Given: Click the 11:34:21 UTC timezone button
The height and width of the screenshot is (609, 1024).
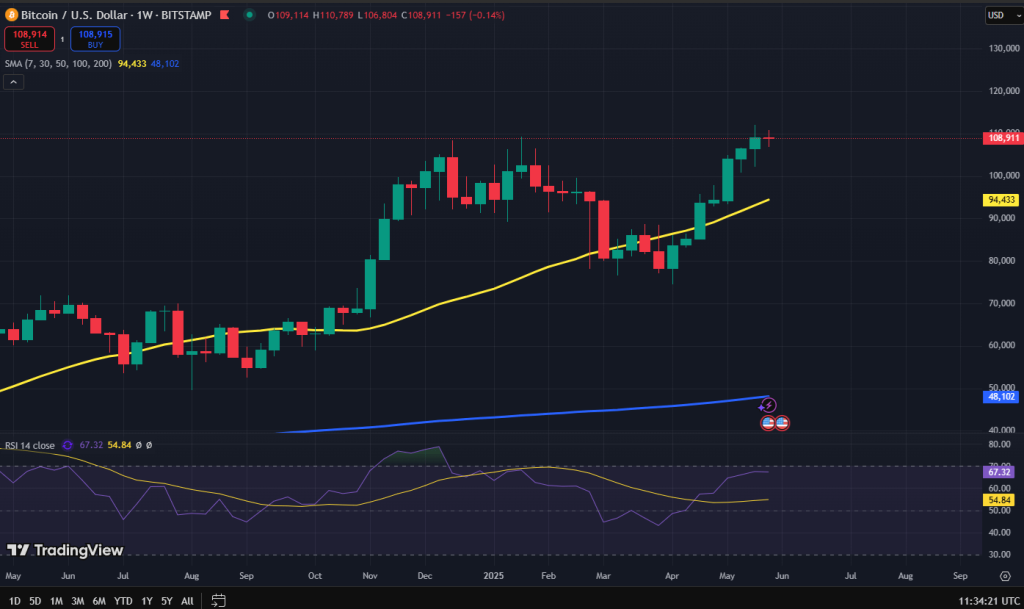Looking at the screenshot, I should [989, 601].
